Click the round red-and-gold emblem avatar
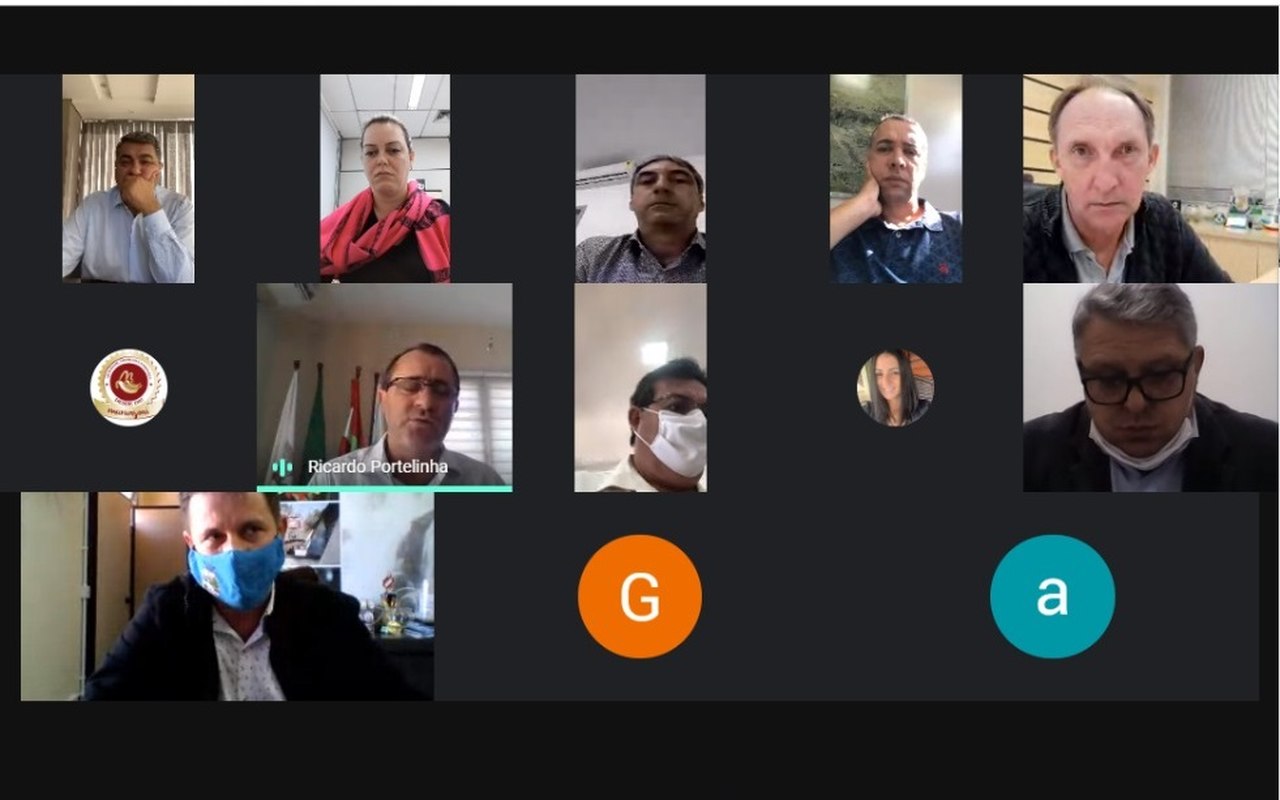The image size is (1280, 800). point(129,388)
